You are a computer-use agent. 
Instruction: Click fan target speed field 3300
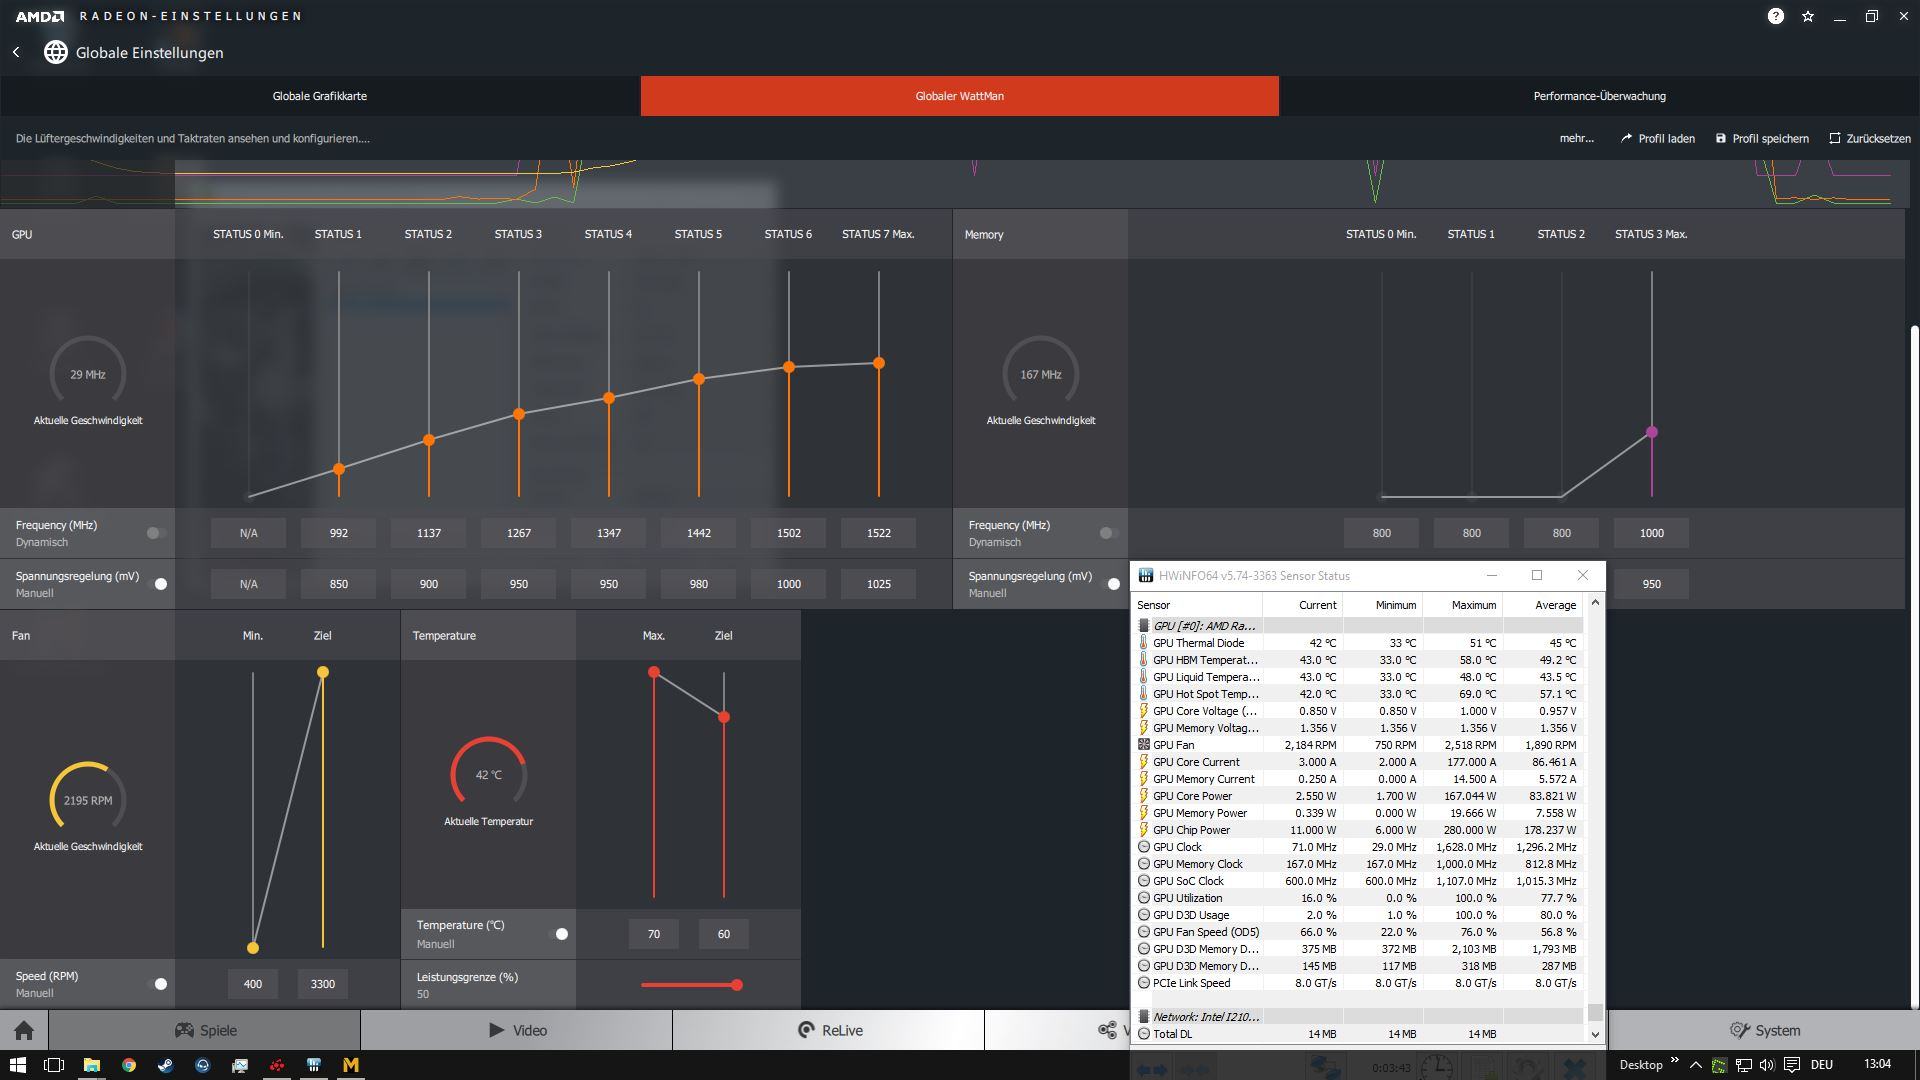coord(323,984)
